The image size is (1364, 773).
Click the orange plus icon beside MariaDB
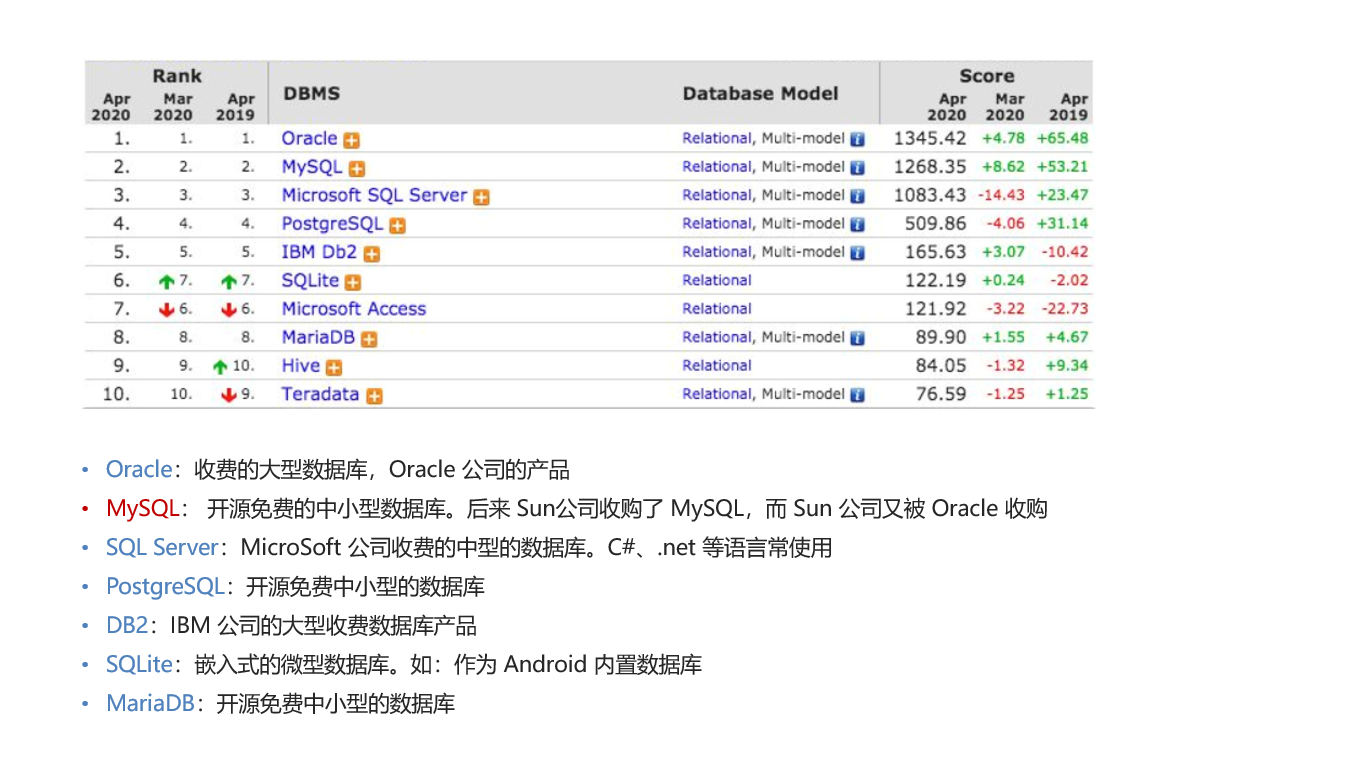click(x=369, y=340)
